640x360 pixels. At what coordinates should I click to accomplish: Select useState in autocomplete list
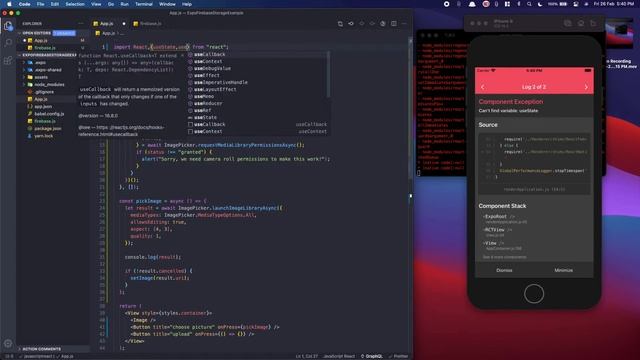(257, 117)
